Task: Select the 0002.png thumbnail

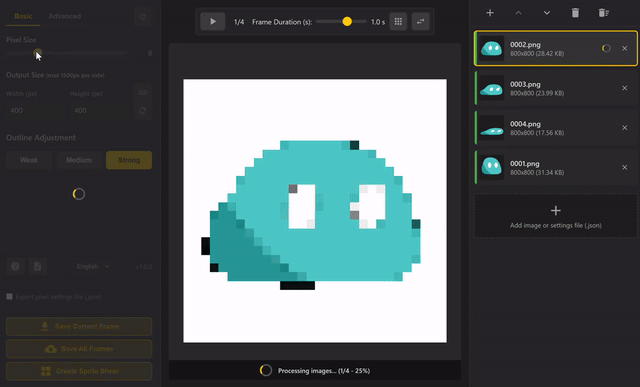Action: click(x=491, y=48)
